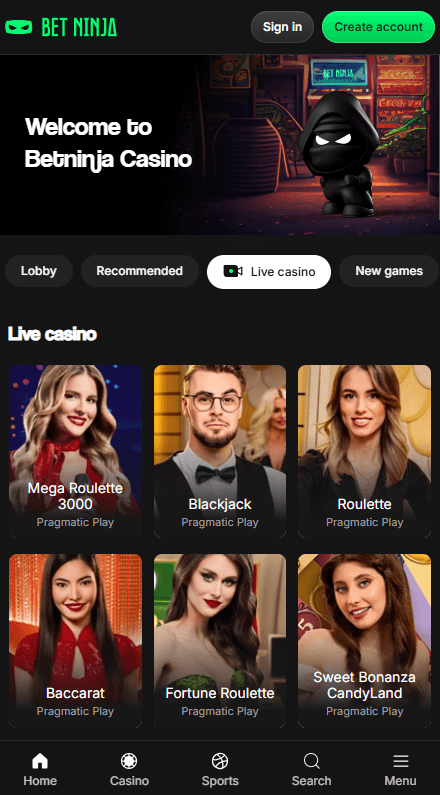The image size is (440, 795).
Task: Open the hamburger Menu icon
Action: click(400, 761)
